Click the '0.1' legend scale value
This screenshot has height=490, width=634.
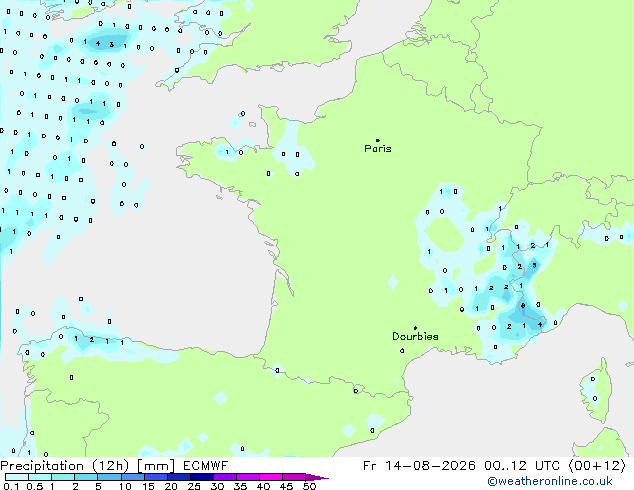(x=11, y=486)
